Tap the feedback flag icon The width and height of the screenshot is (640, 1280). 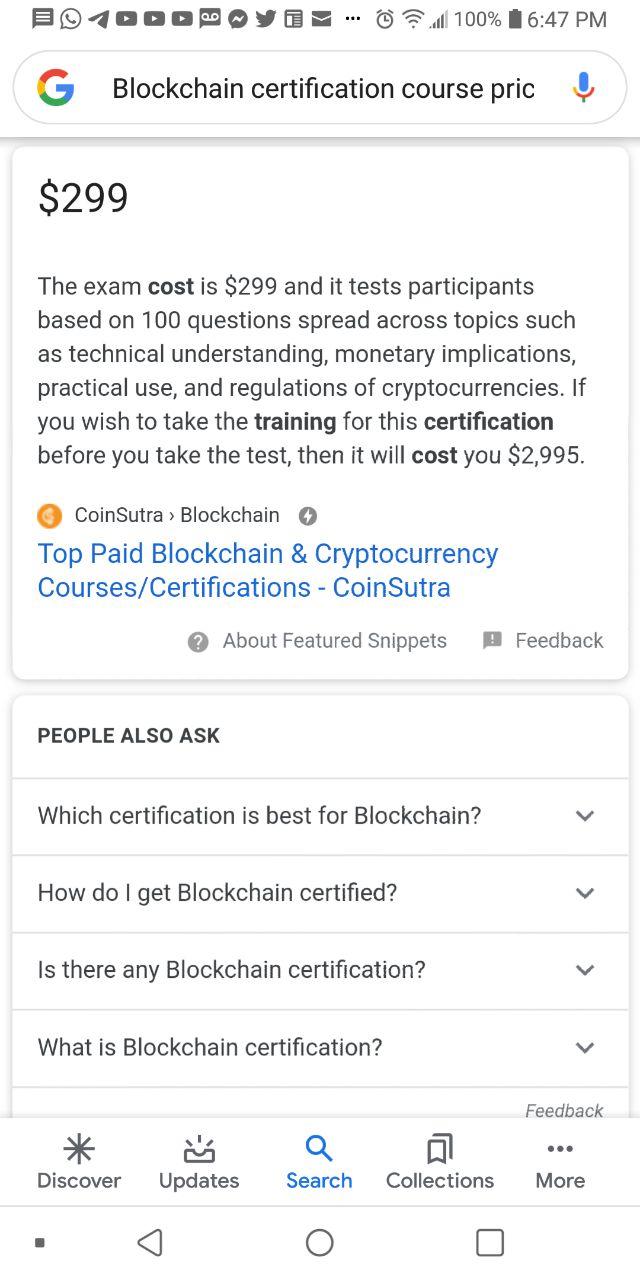tap(492, 640)
